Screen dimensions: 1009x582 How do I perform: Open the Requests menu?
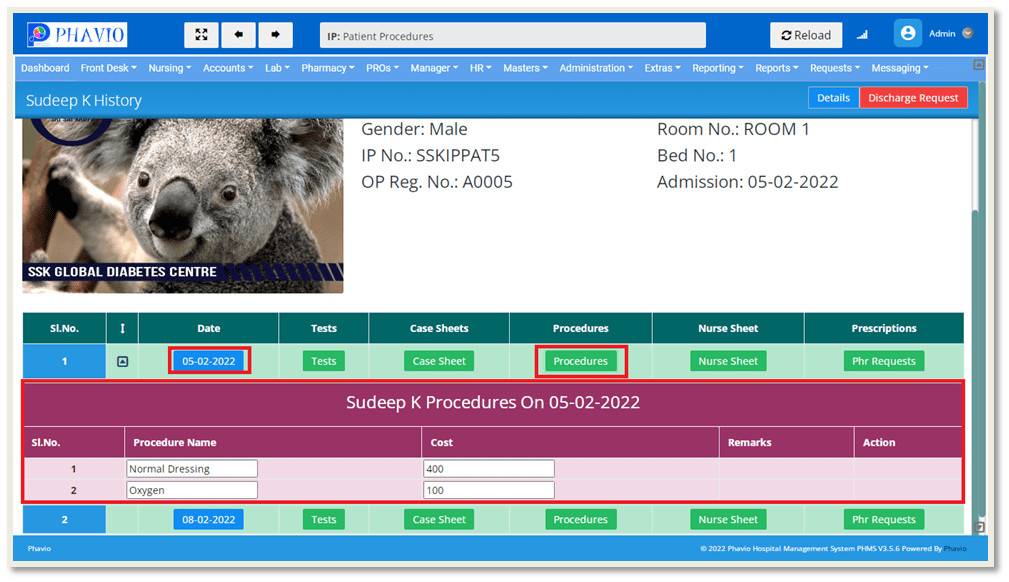[835, 68]
